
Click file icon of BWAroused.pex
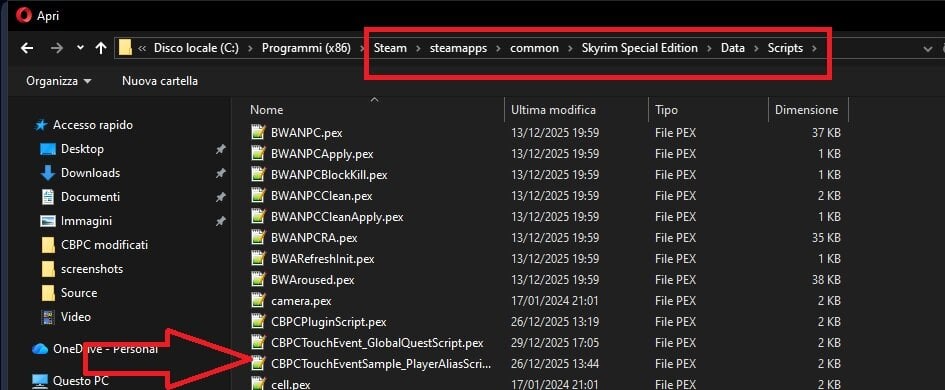point(258,280)
